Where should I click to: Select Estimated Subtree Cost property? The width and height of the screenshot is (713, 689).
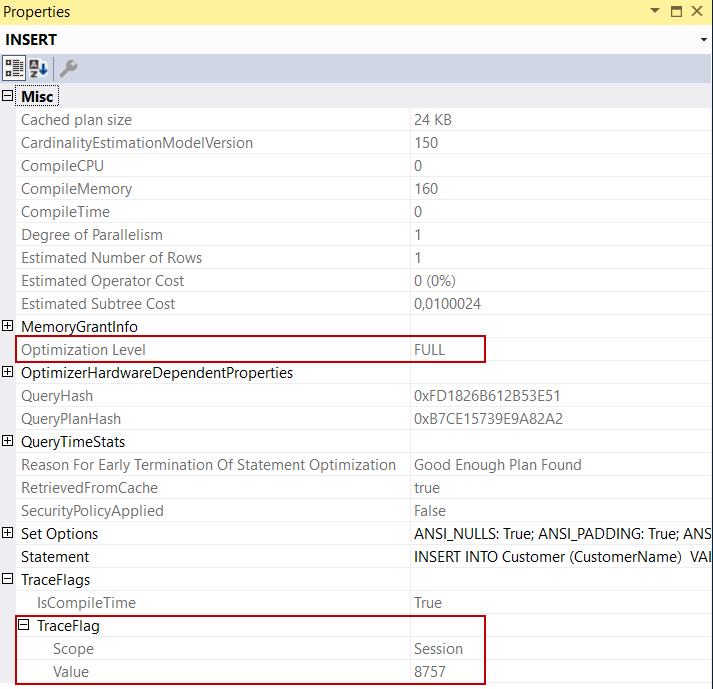(98, 304)
